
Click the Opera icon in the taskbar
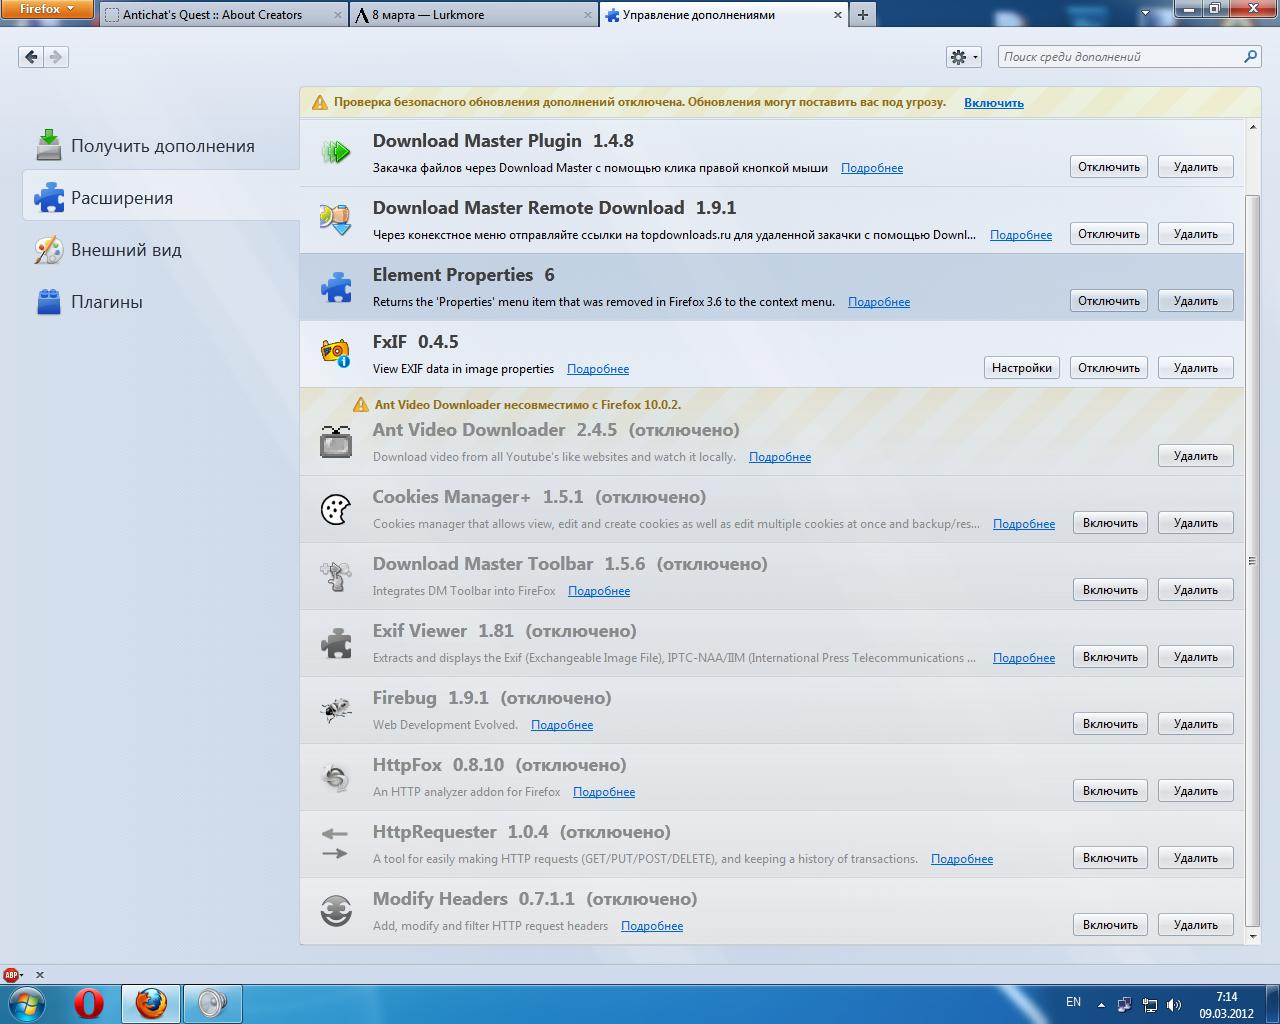[89, 1003]
